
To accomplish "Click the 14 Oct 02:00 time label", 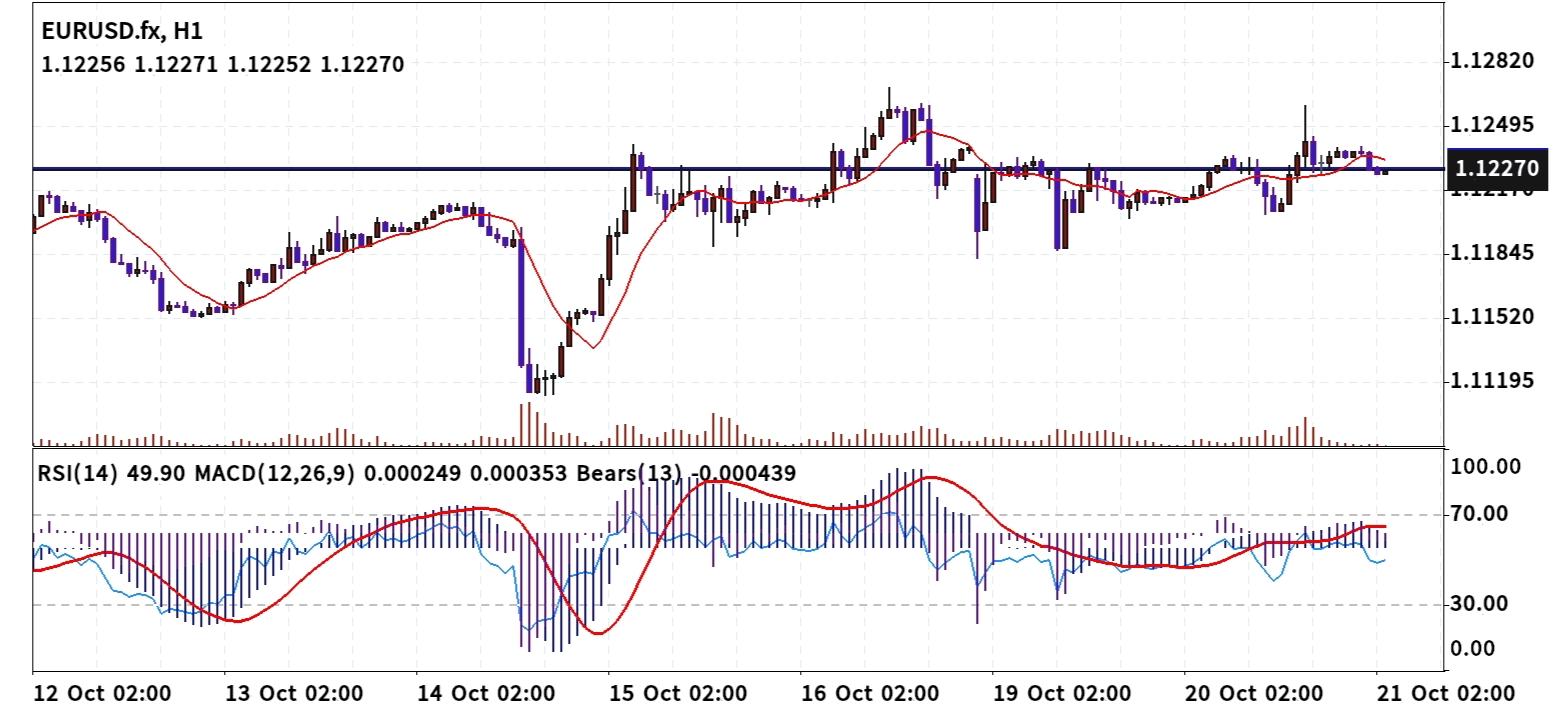I will pyautogui.click(x=484, y=694).
